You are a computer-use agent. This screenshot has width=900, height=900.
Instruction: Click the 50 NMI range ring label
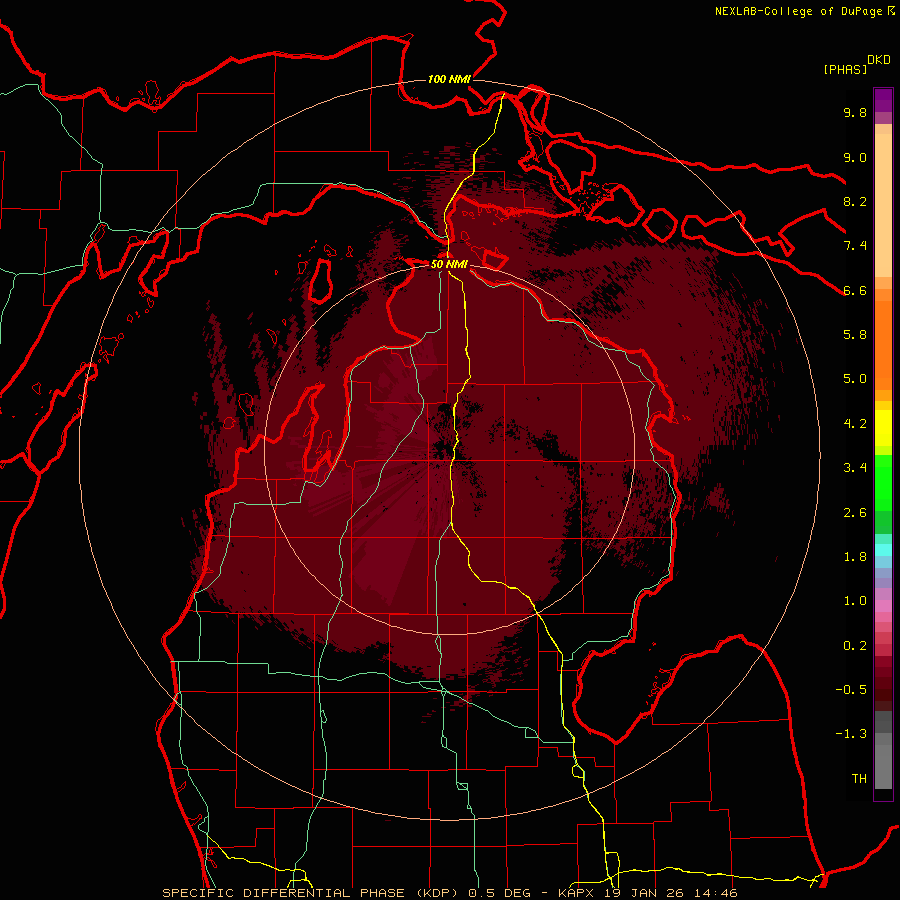pos(449,264)
